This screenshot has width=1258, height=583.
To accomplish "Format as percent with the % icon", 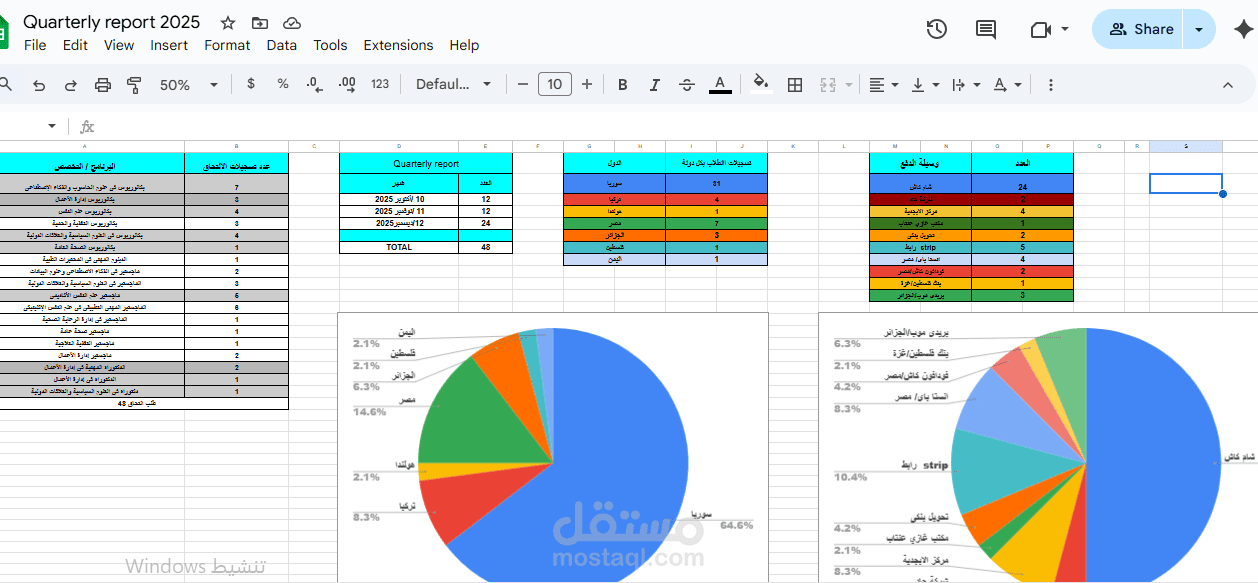I will (x=283, y=84).
